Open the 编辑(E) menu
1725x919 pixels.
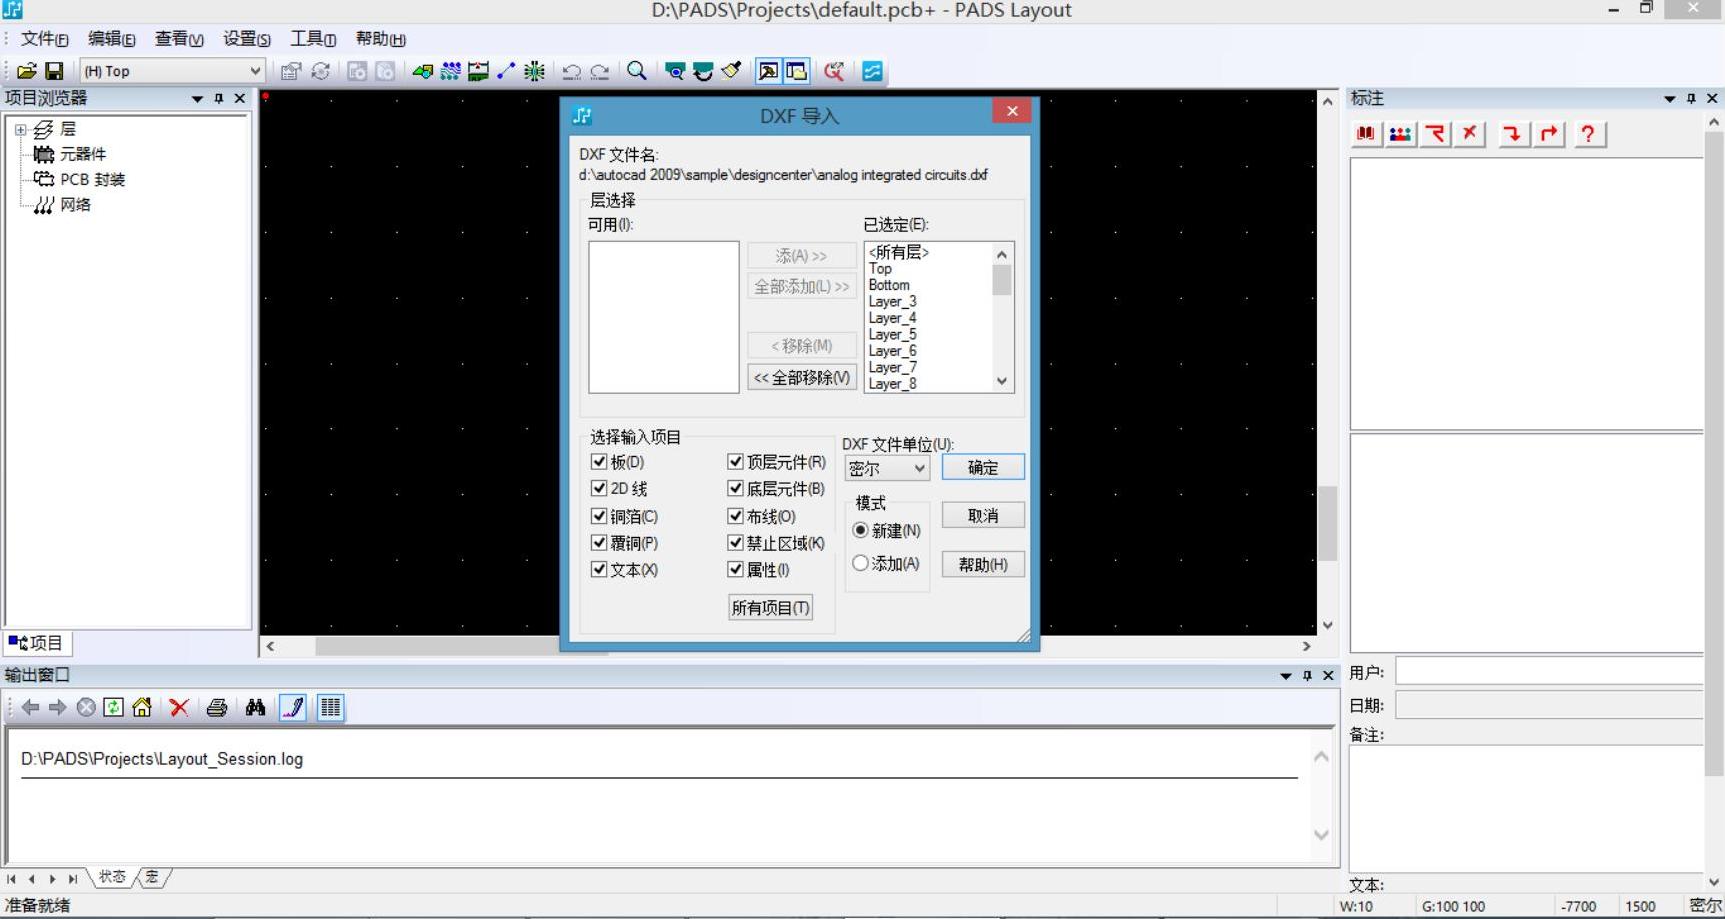point(112,39)
